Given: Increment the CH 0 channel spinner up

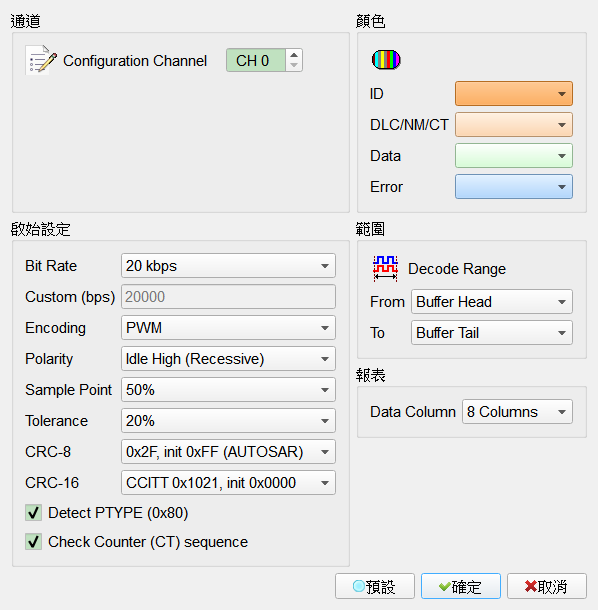Looking at the screenshot, I should click(x=294, y=55).
